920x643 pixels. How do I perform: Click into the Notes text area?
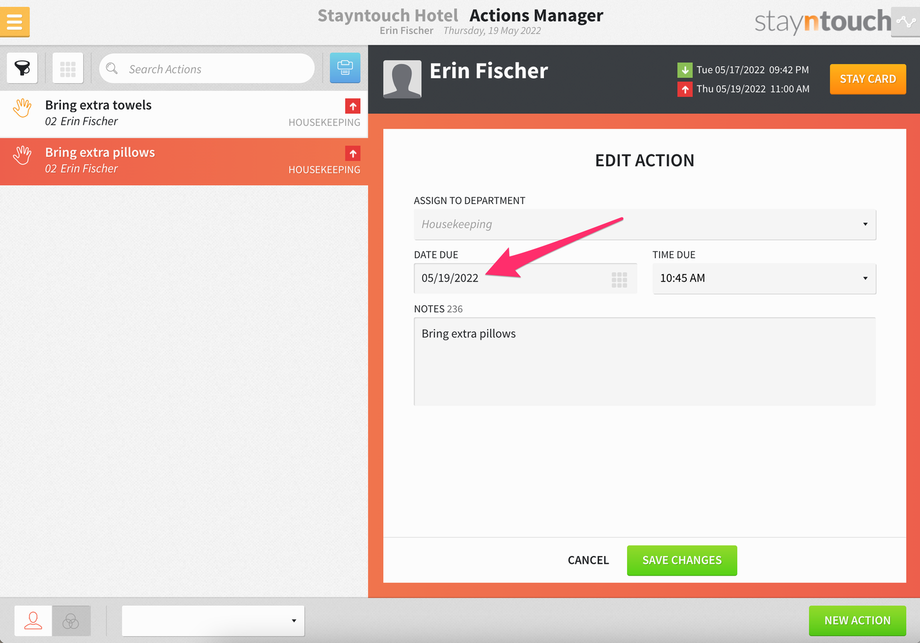click(645, 361)
